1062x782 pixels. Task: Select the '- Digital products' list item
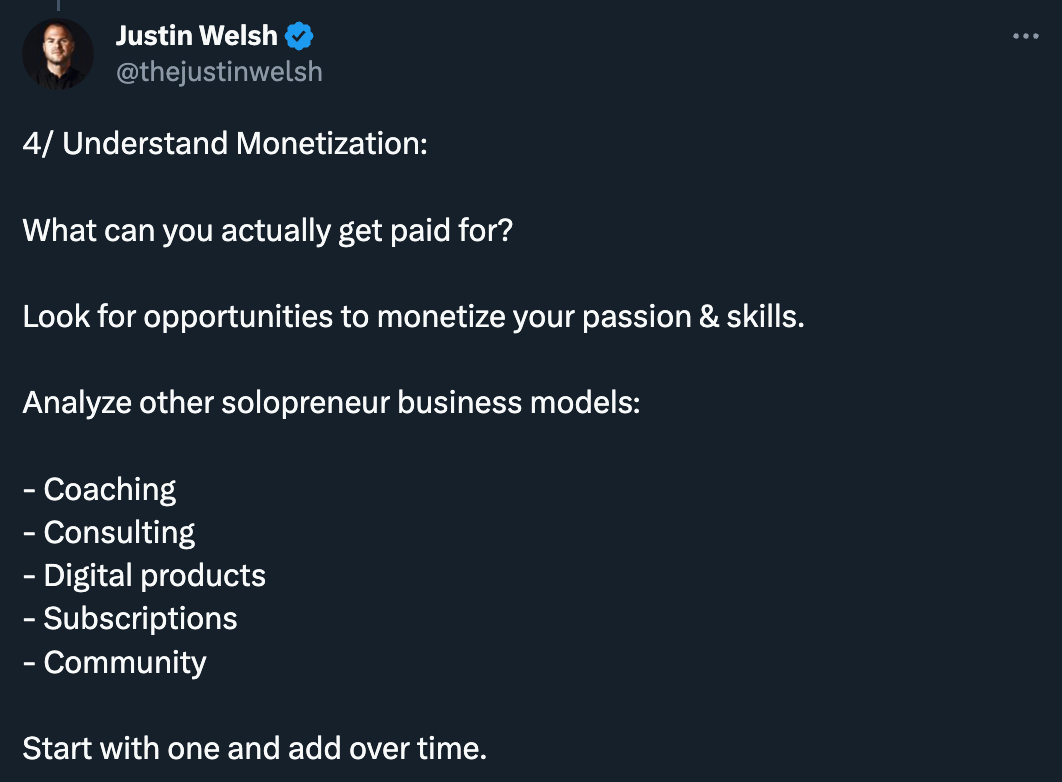point(145,575)
